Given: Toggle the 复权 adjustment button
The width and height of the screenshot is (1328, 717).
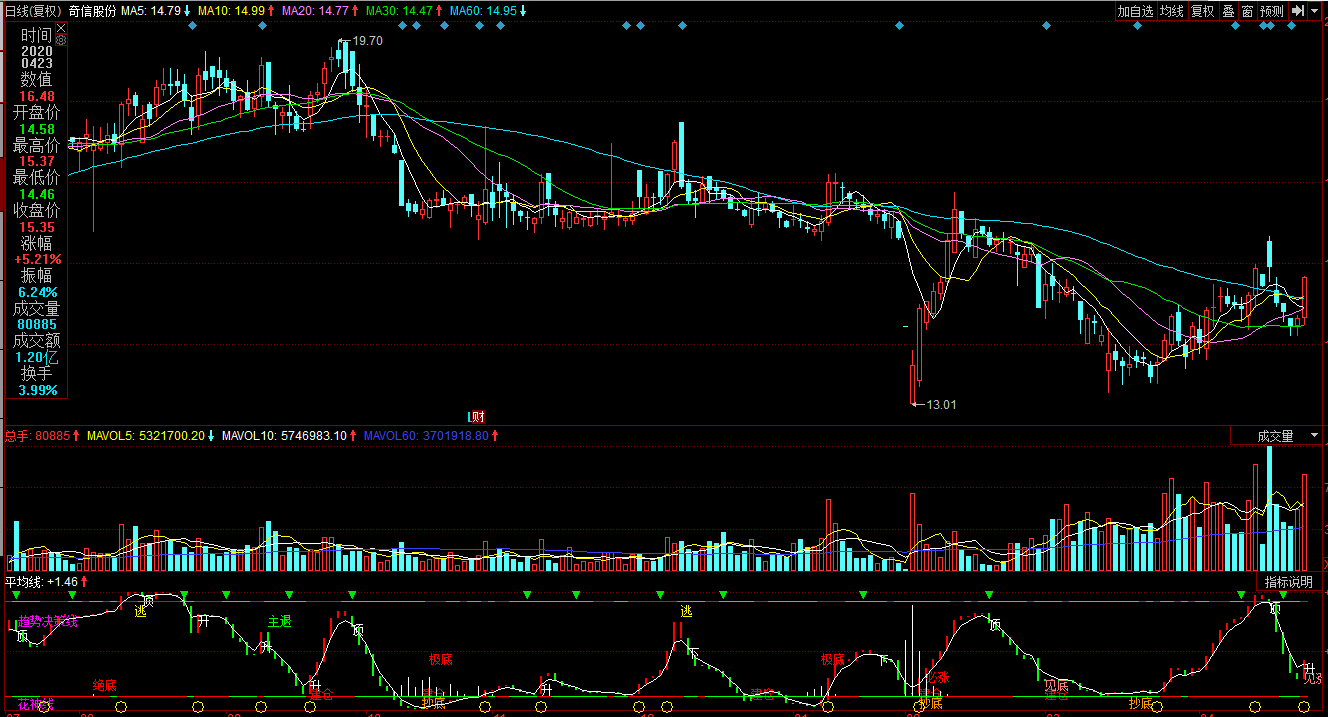Looking at the screenshot, I should (x=1202, y=11).
